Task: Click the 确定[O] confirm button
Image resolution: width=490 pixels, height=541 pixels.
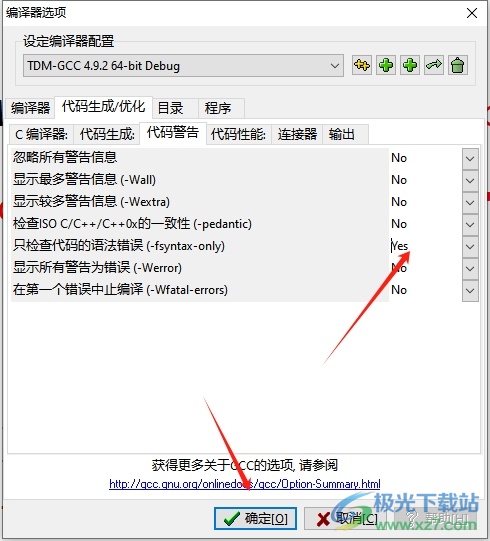Action: click(255, 518)
